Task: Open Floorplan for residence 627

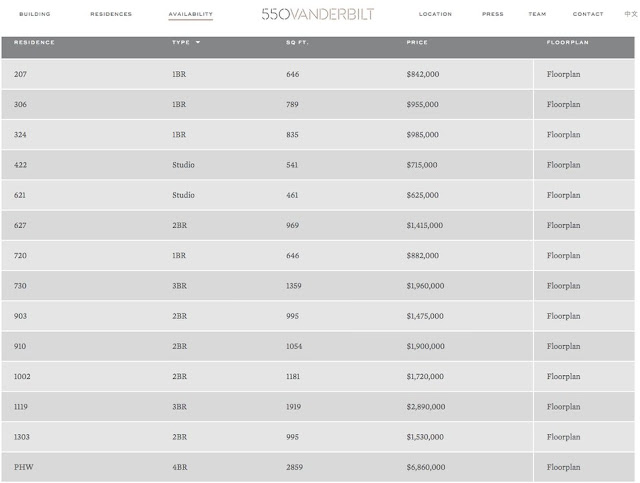Action: tap(563, 225)
